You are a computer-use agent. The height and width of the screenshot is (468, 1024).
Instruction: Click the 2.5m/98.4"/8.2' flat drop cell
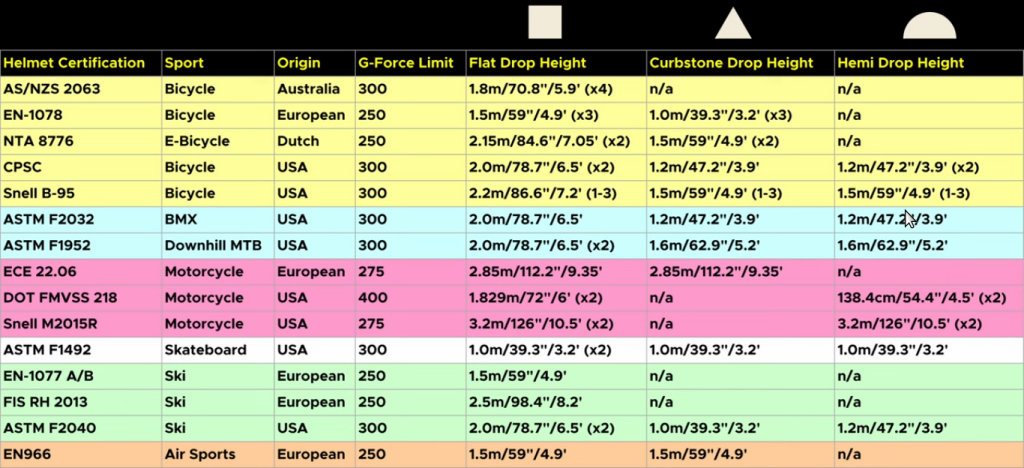click(556, 403)
